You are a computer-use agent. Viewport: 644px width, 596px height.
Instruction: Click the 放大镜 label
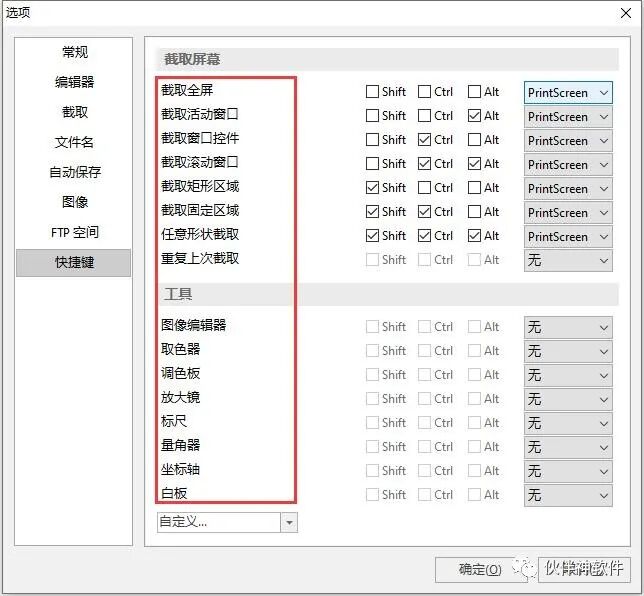[x=180, y=397]
